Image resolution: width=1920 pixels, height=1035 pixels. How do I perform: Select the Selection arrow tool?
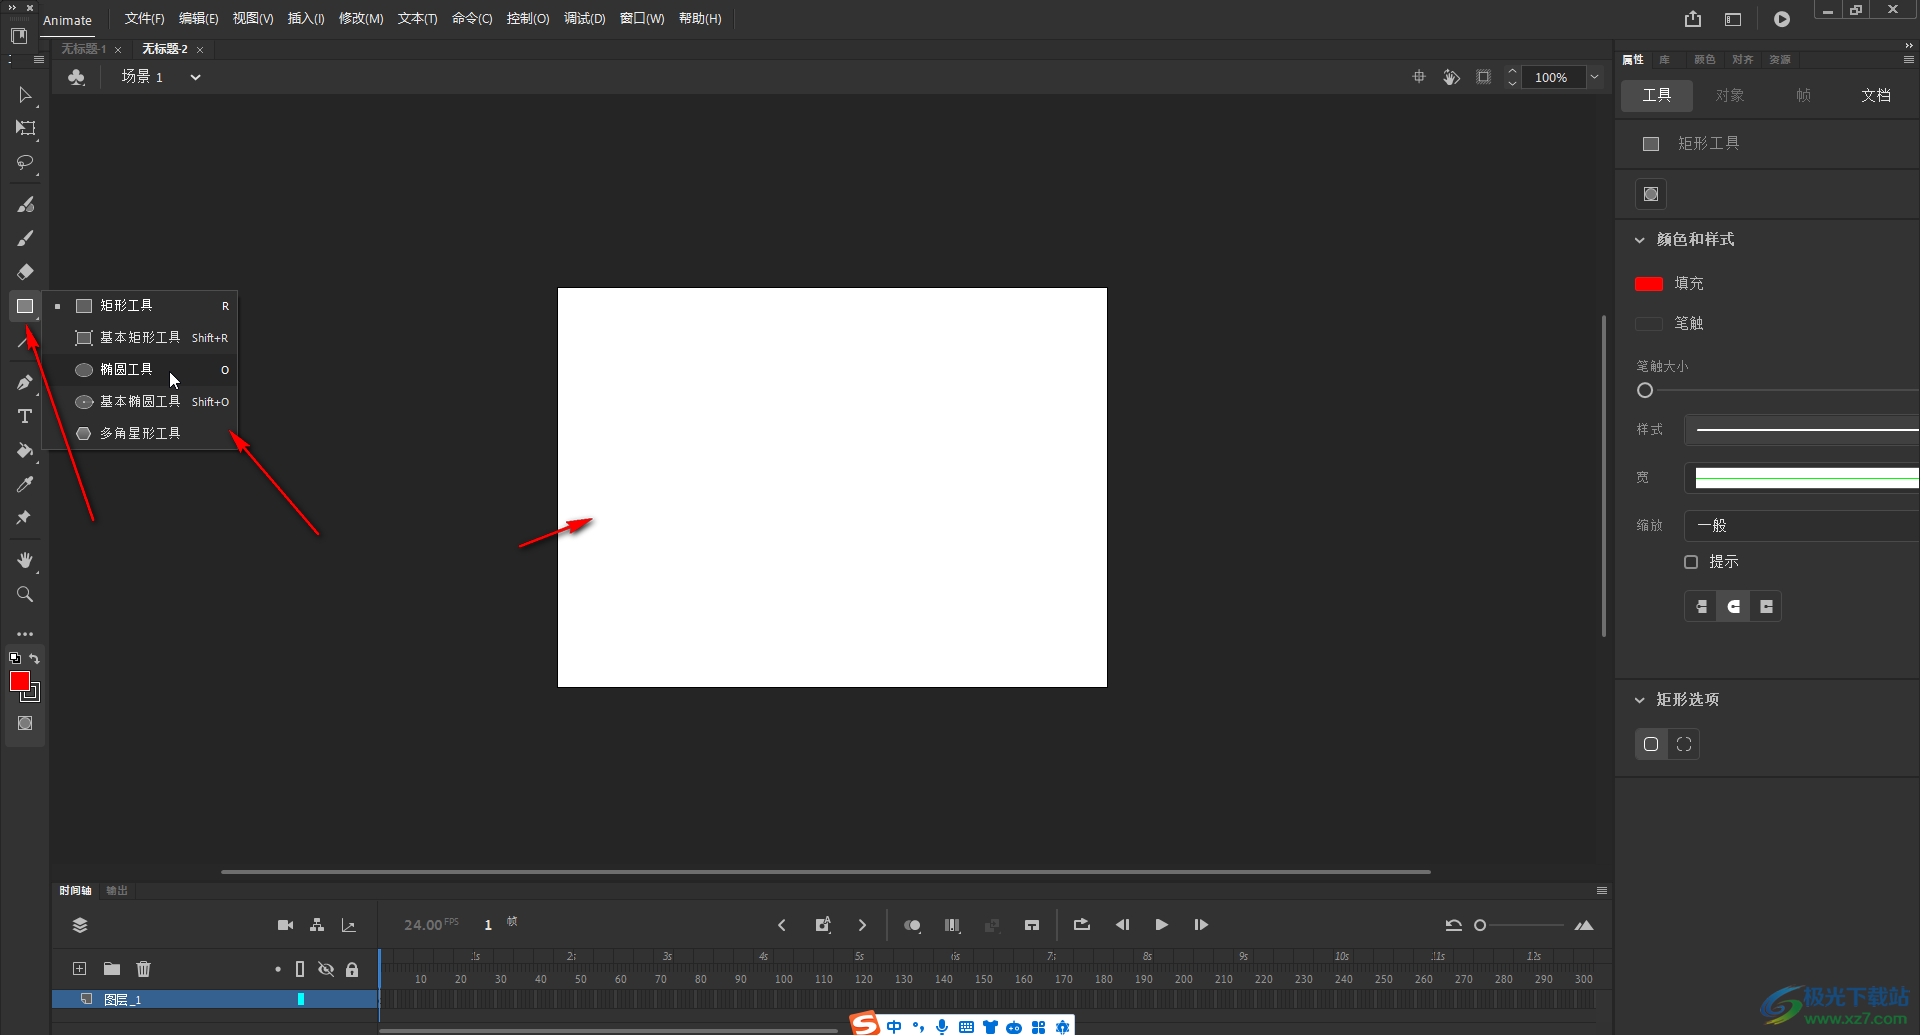click(25, 95)
